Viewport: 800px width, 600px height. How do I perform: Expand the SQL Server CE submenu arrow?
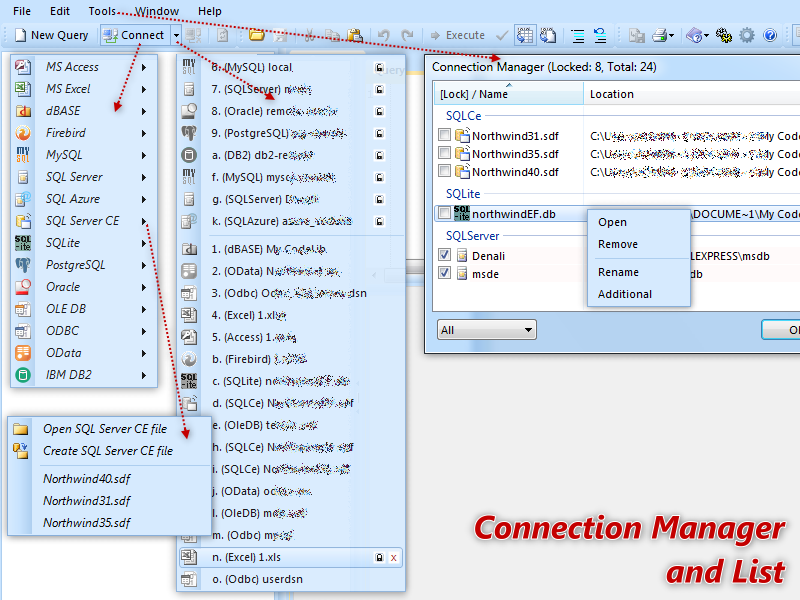click(x=144, y=221)
